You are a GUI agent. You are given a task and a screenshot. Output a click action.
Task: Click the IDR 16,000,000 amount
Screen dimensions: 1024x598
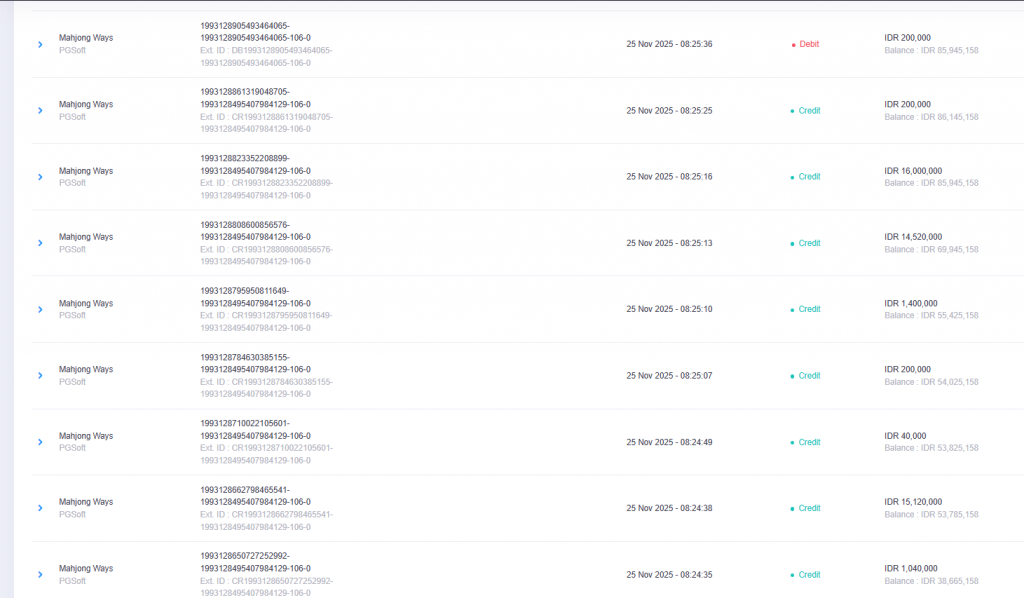[x=913, y=171]
